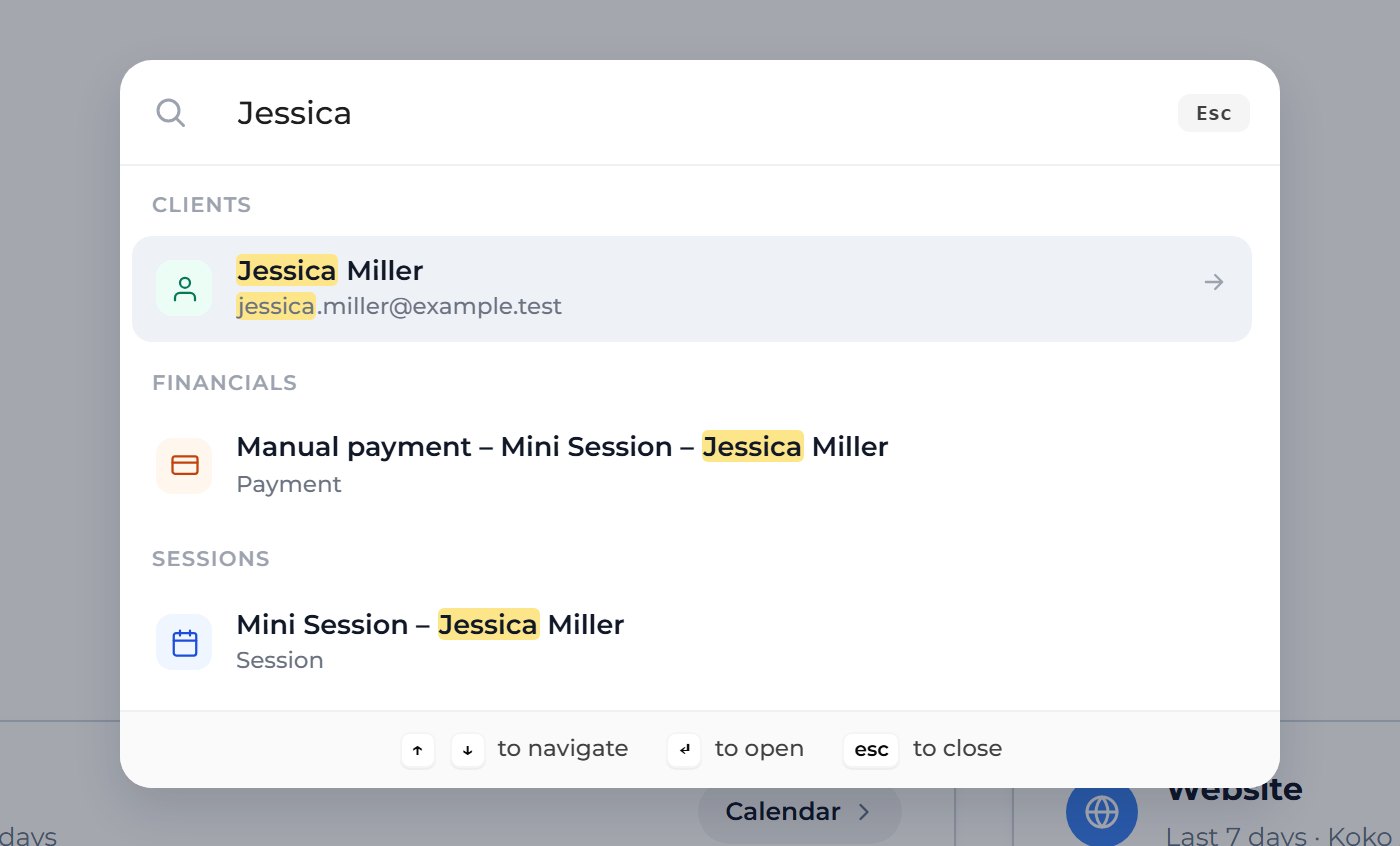Click the down arrow navigate key
The image size is (1400, 846).
[468, 749]
